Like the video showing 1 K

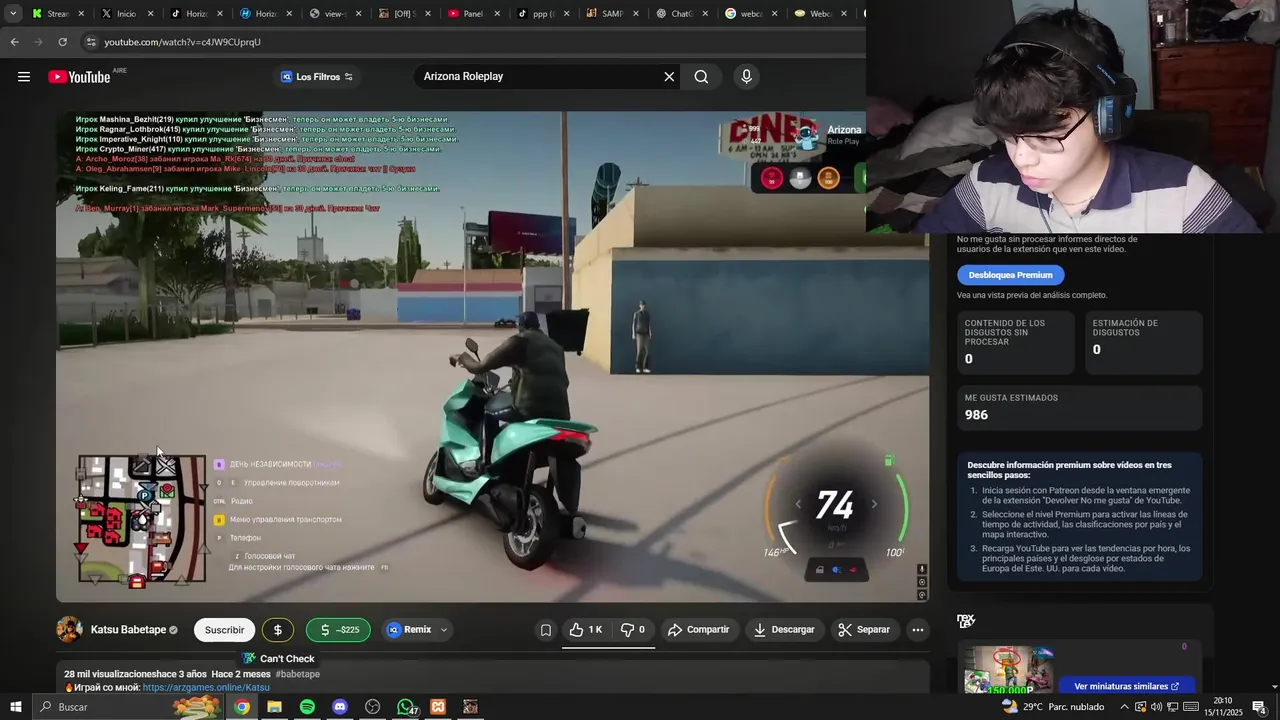point(586,630)
